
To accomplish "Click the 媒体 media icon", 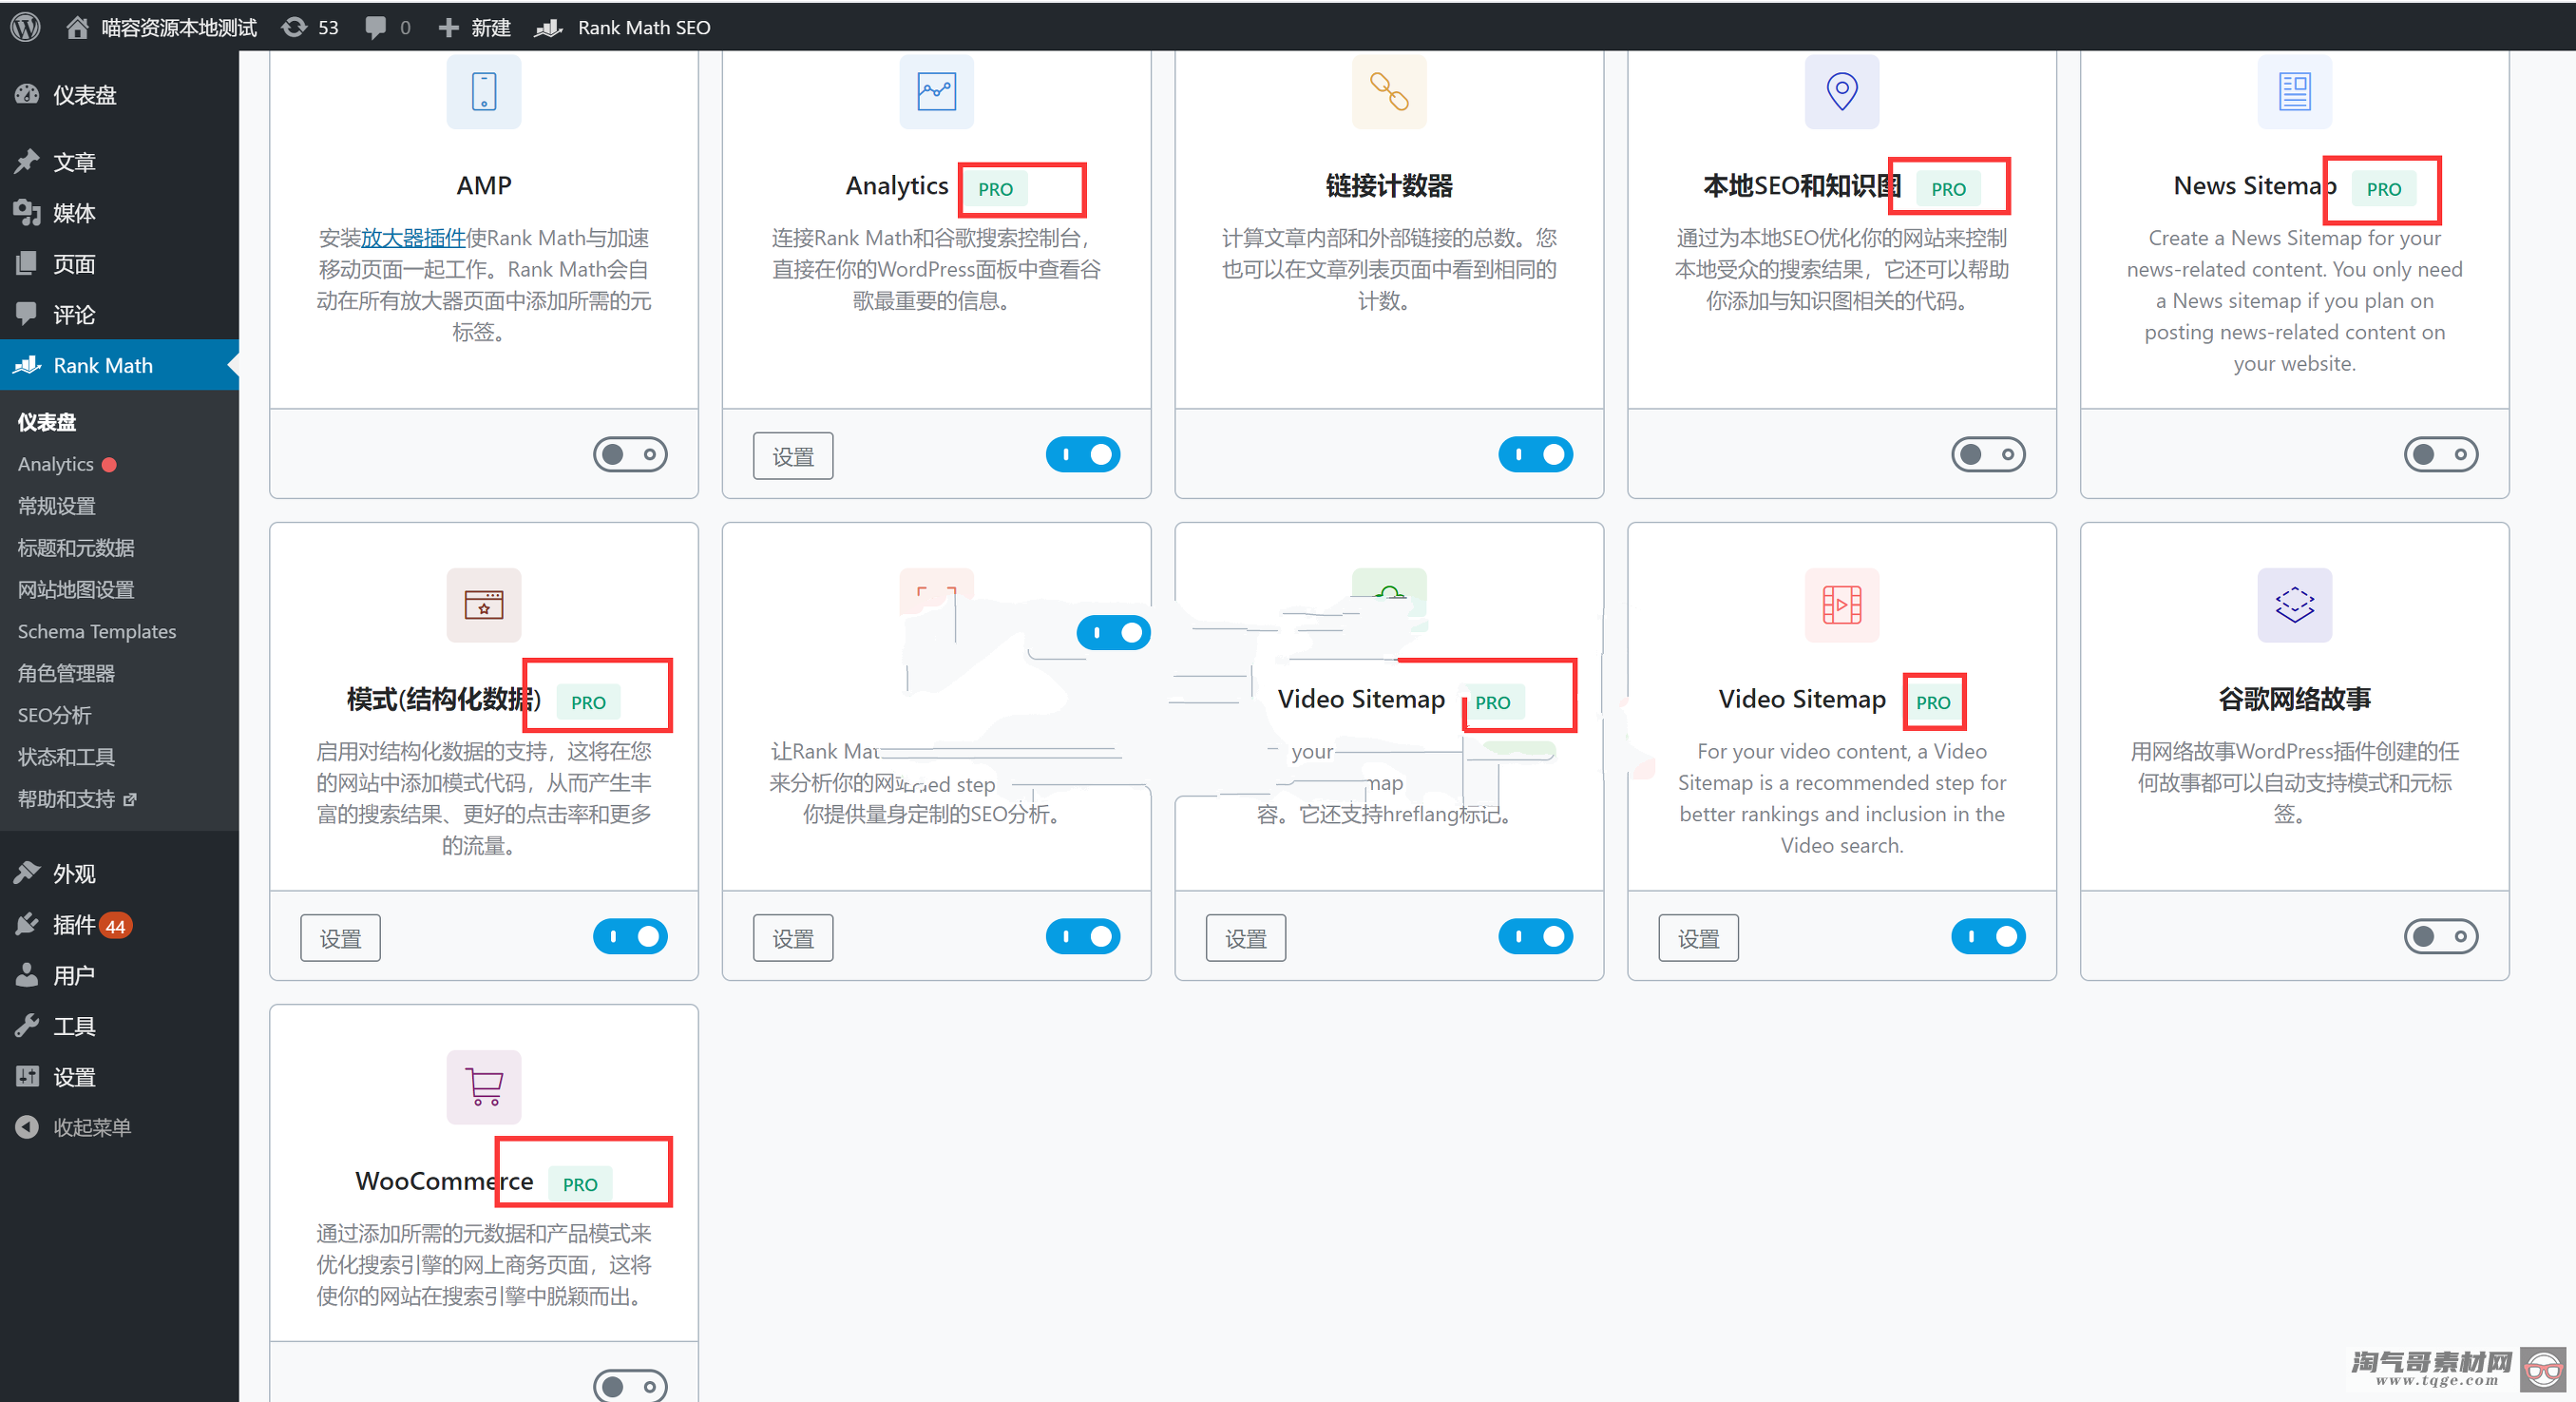I will click(x=27, y=212).
